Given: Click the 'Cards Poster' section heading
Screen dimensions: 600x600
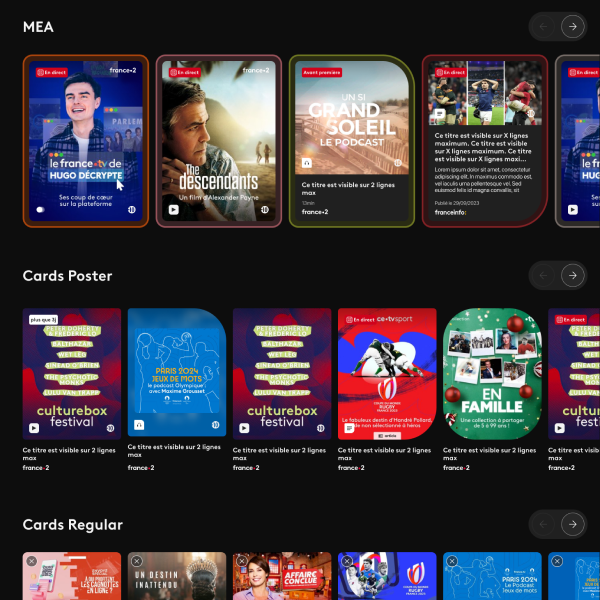Looking at the screenshot, I should click(x=67, y=276).
